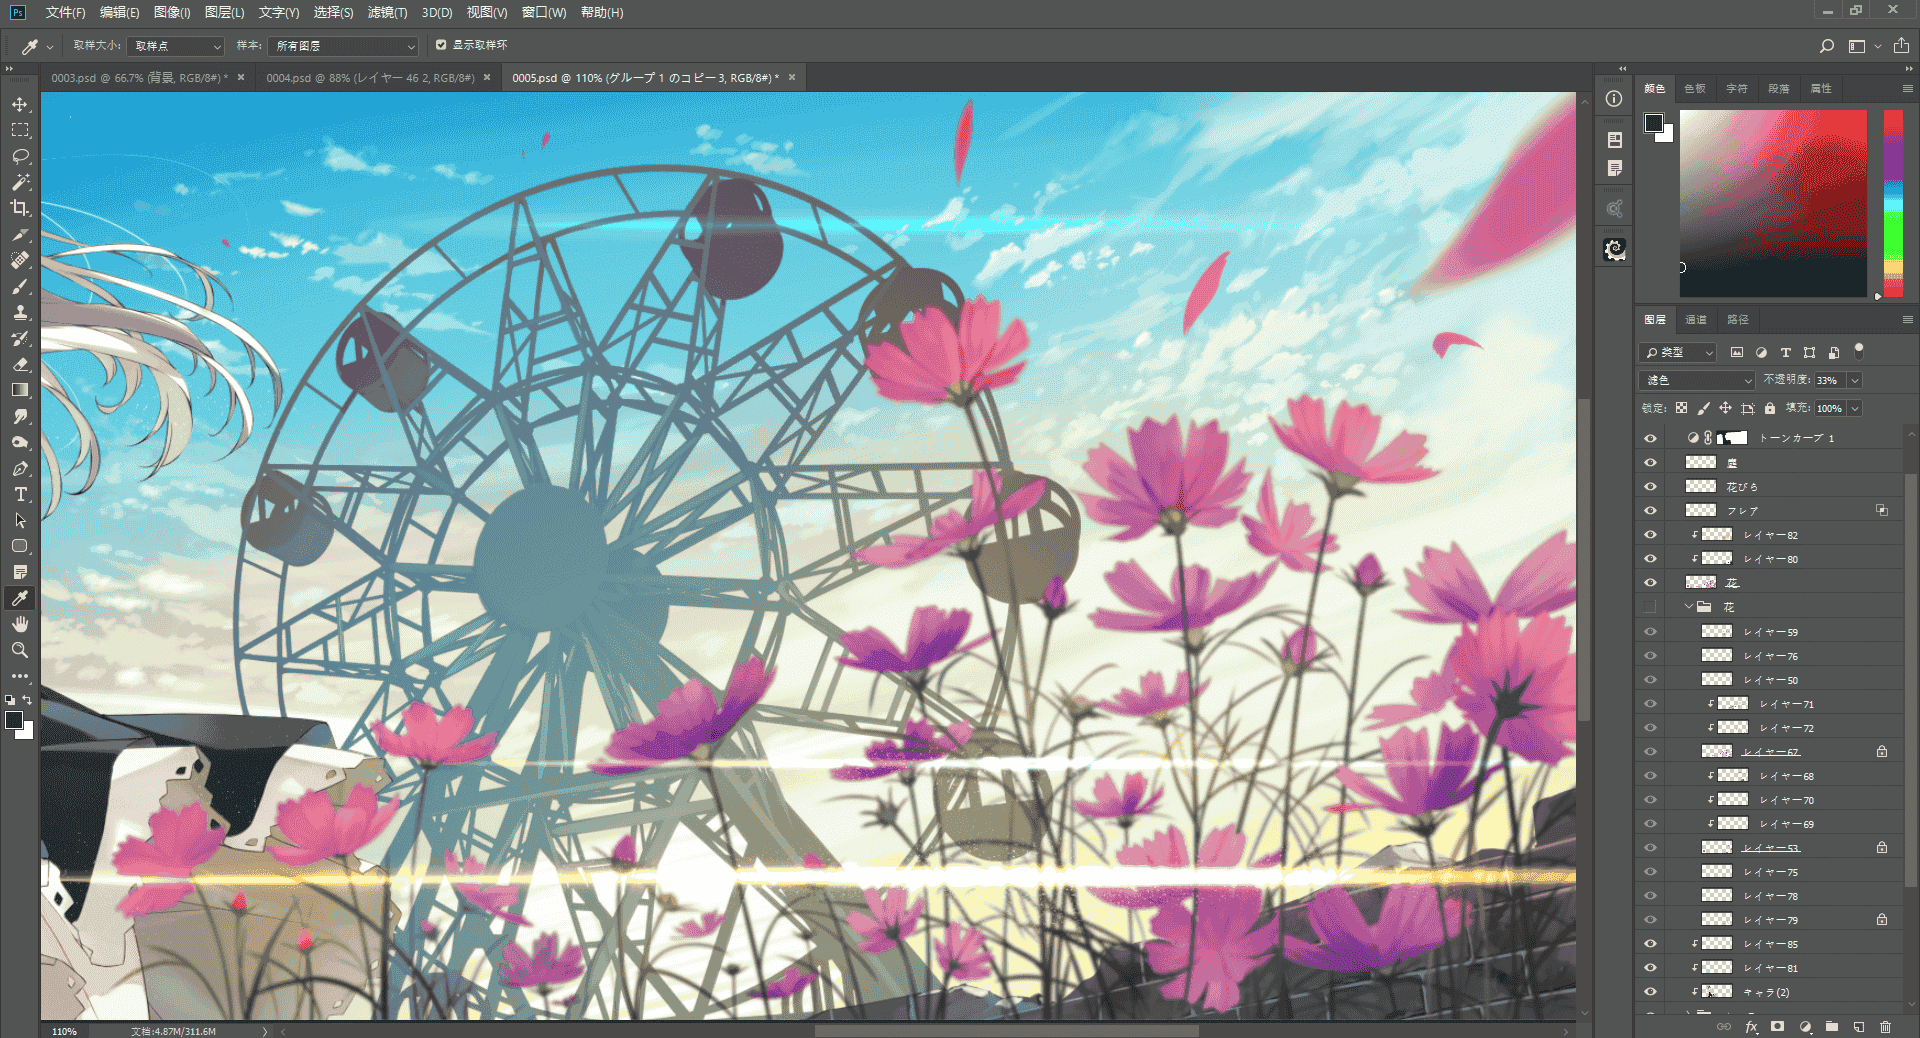Hide the フレア layer
The image size is (1920, 1038).
[1650, 511]
